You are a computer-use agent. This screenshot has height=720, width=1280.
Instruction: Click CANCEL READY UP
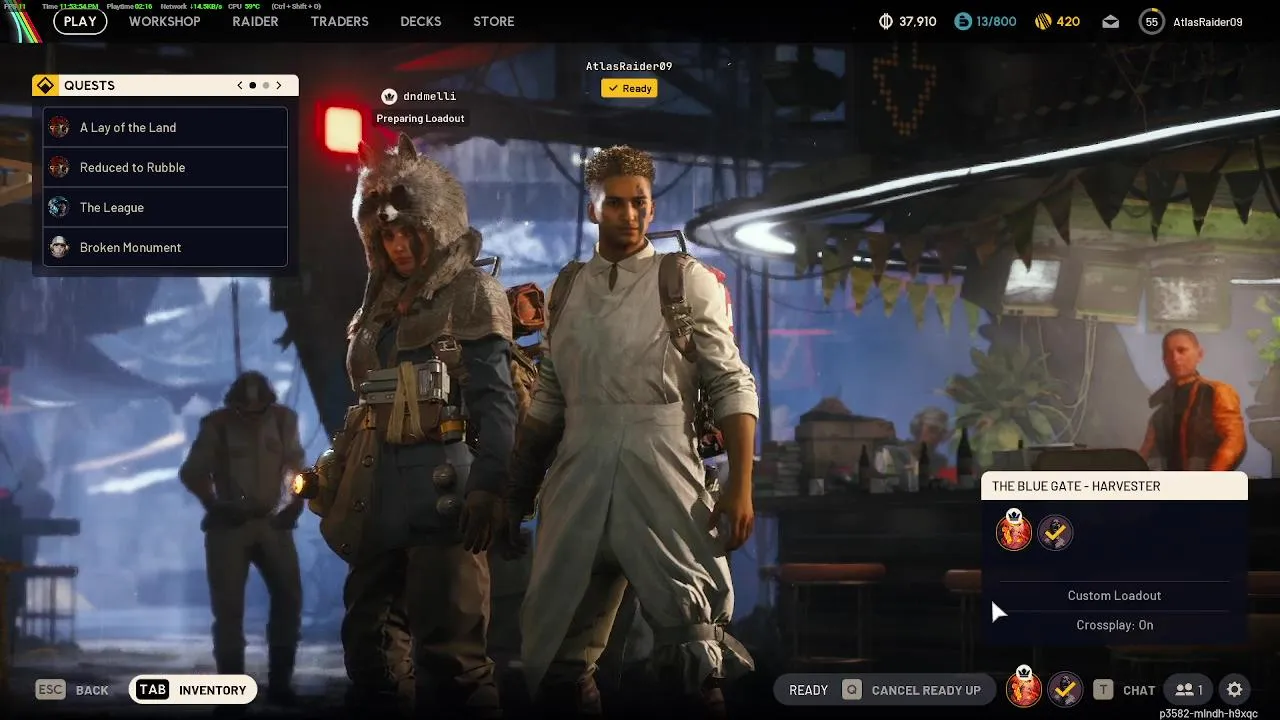click(x=926, y=690)
